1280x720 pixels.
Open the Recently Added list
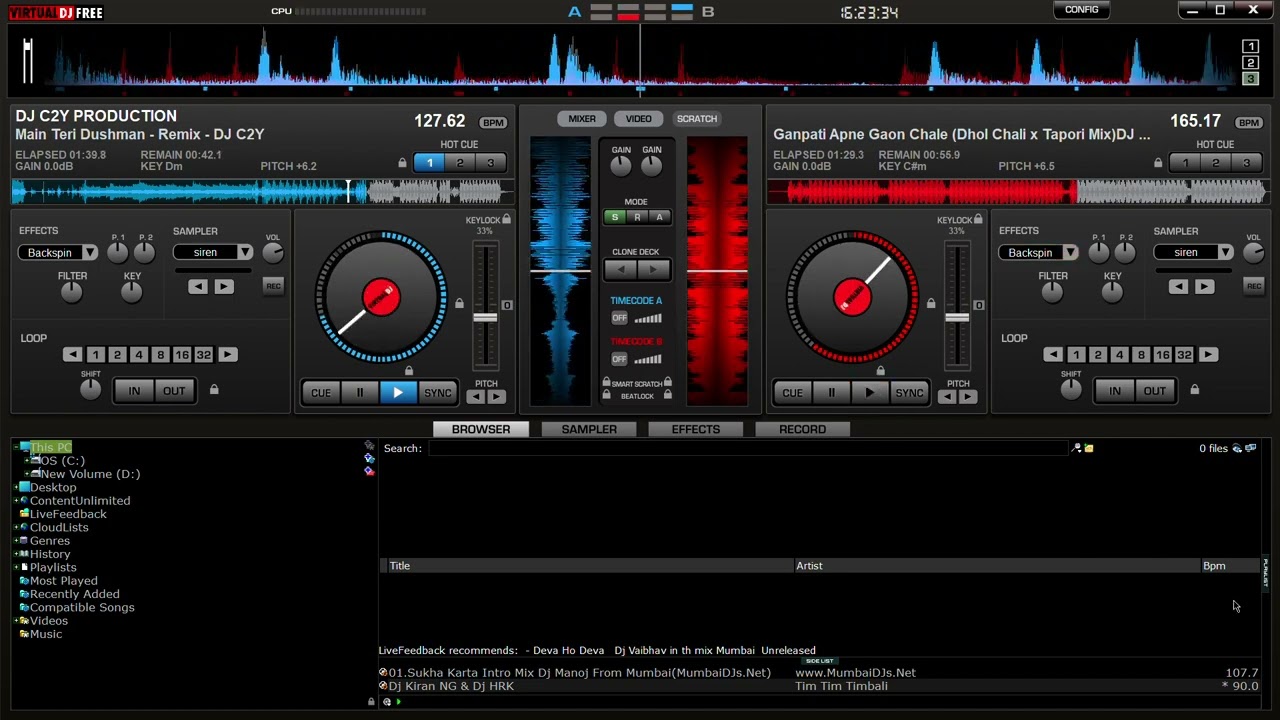click(74, 594)
